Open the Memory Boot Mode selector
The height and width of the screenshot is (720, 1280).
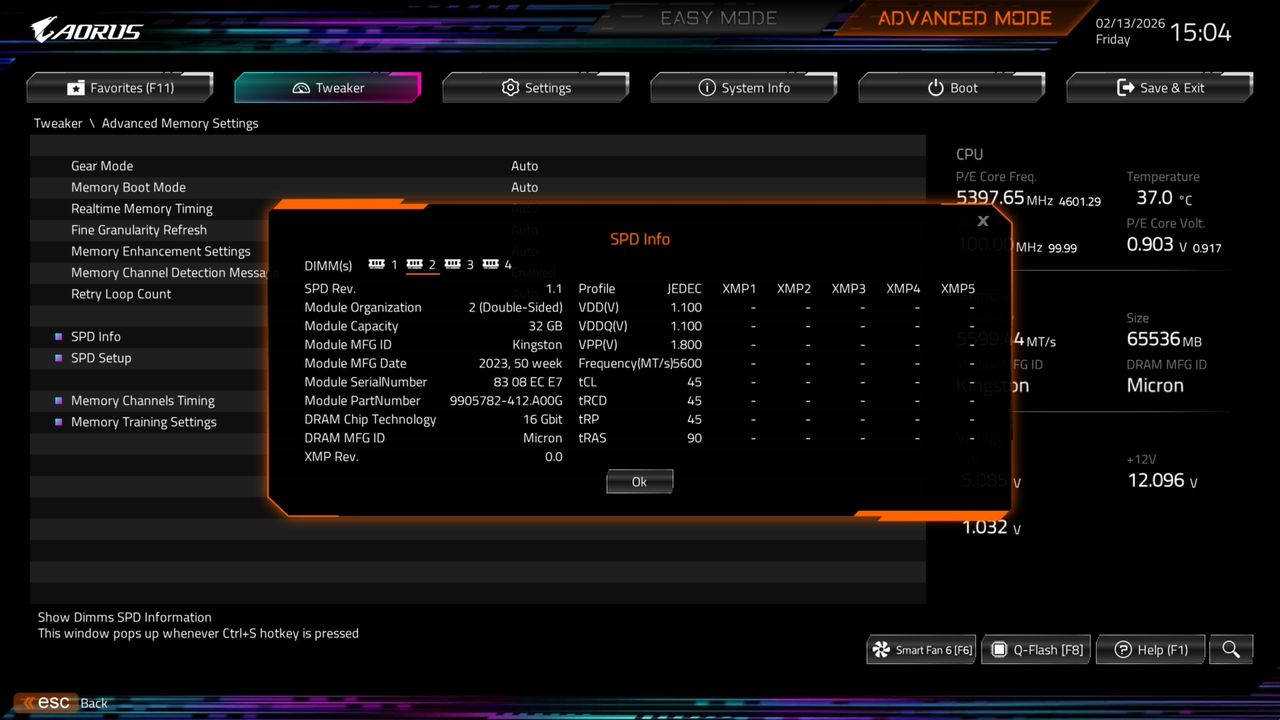point(128,187)
